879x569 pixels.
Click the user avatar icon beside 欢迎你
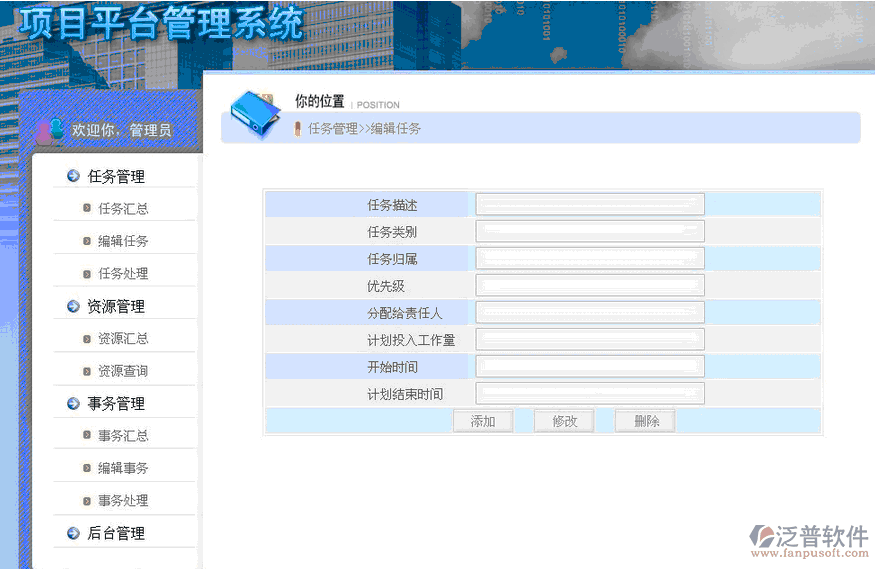pos(48,131)
